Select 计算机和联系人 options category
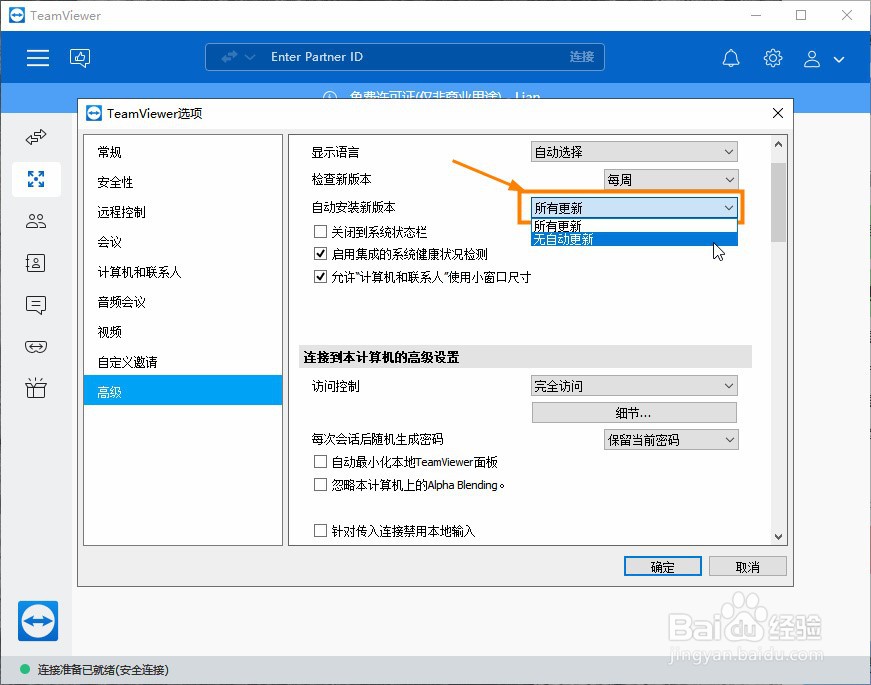Viewport: 871px width, 685px height. click(x=183, y=272)
